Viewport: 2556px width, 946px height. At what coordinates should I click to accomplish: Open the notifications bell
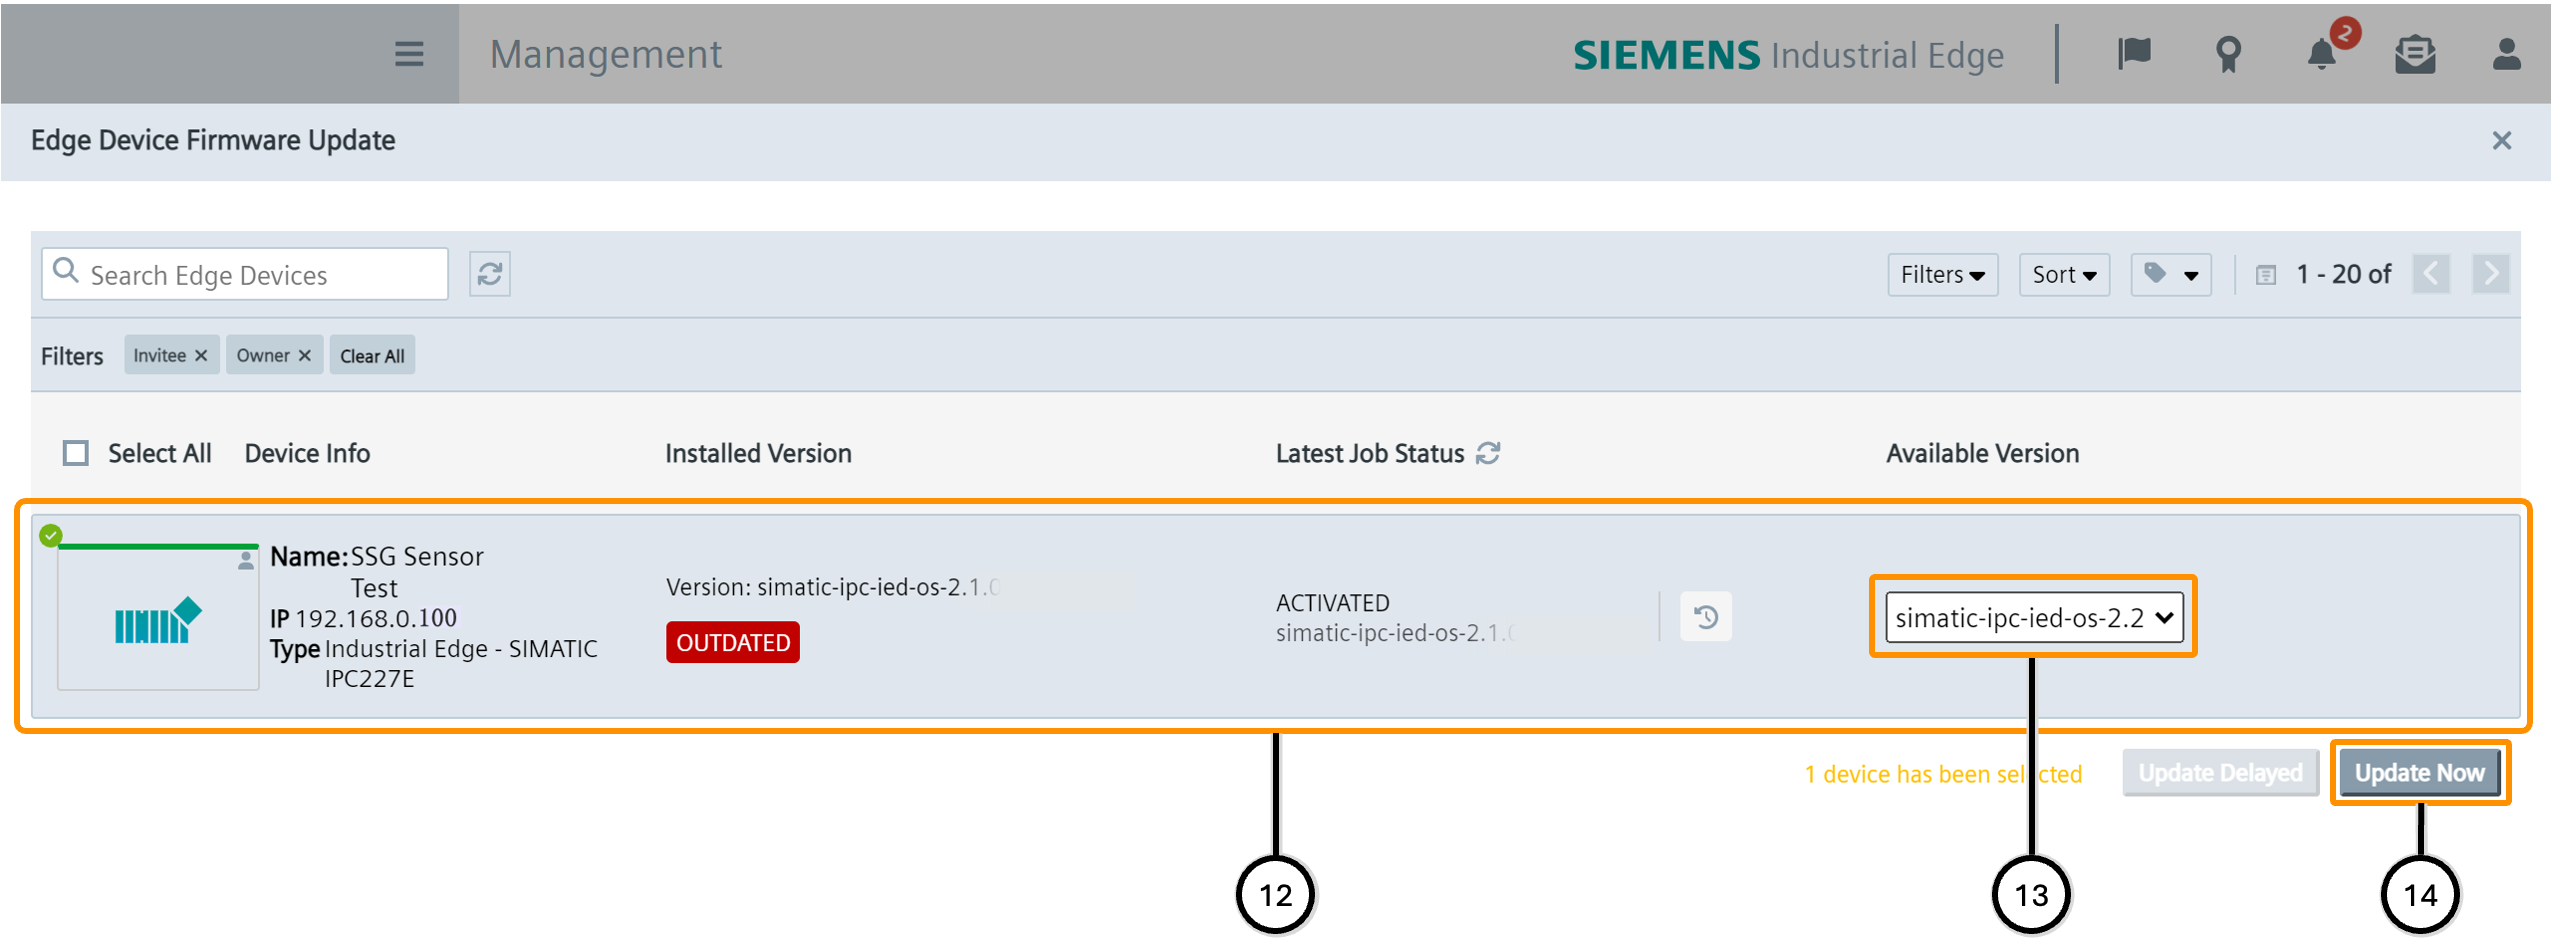coord(2322,54)
